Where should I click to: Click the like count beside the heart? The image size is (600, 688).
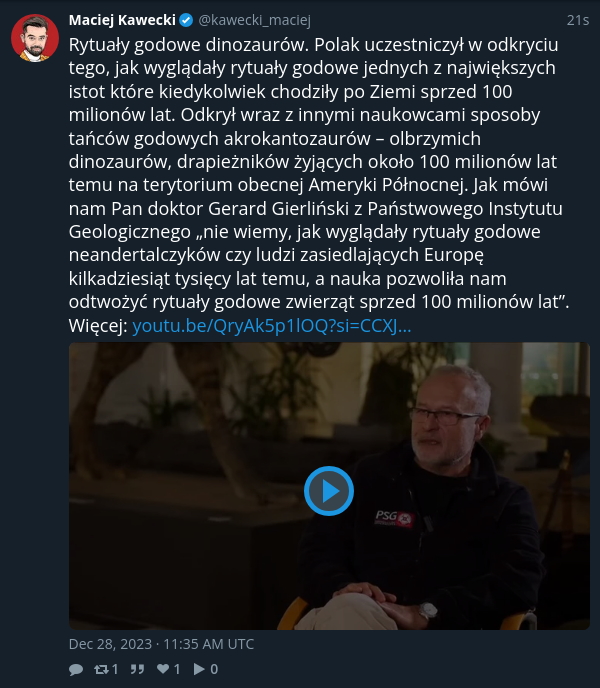177,669
